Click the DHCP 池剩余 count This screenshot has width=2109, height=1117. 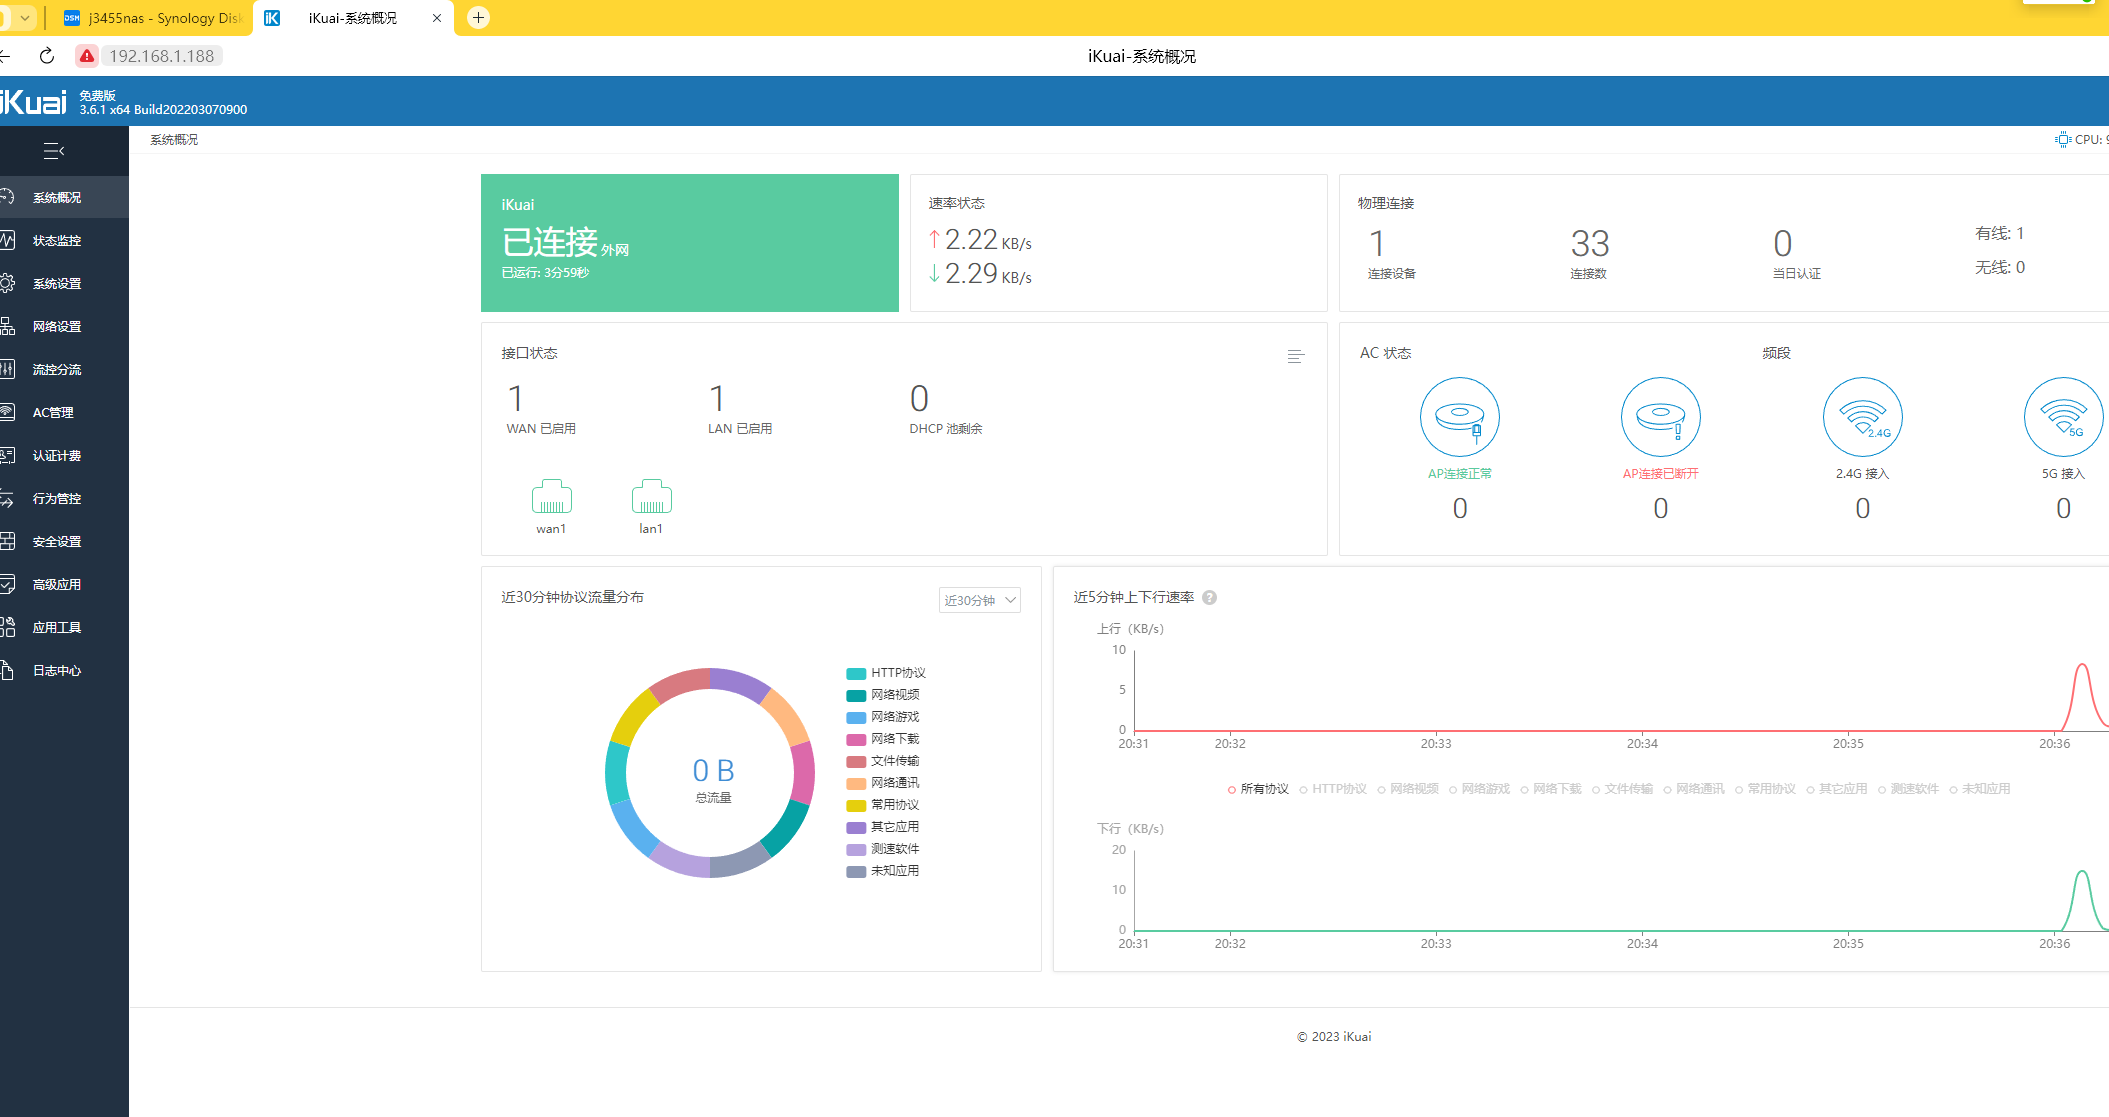[x=919, y=399]
